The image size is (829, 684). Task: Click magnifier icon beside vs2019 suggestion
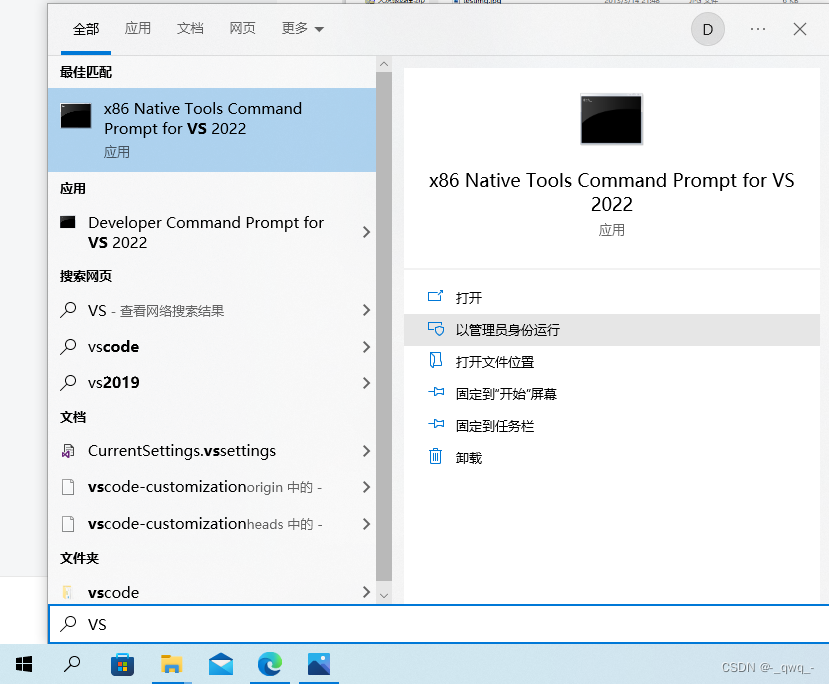click(68, 382)
